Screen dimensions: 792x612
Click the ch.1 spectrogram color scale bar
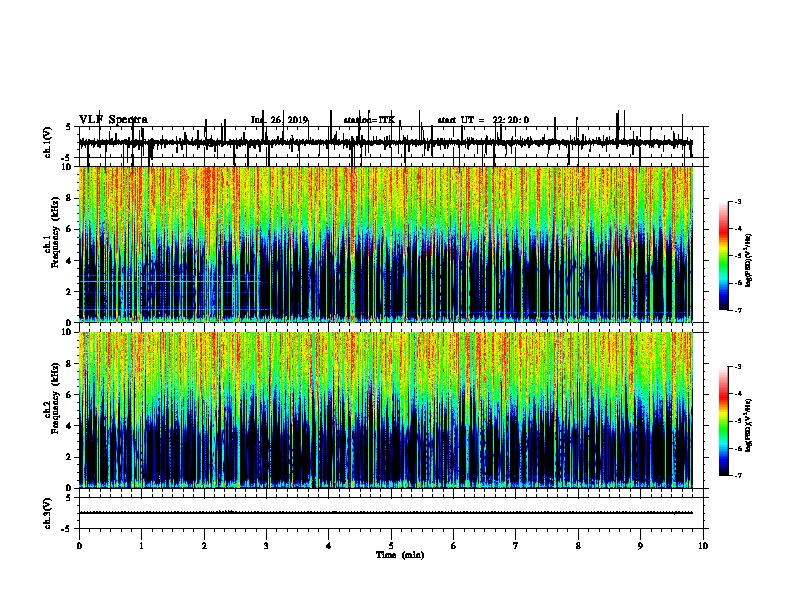pos(724,256)
